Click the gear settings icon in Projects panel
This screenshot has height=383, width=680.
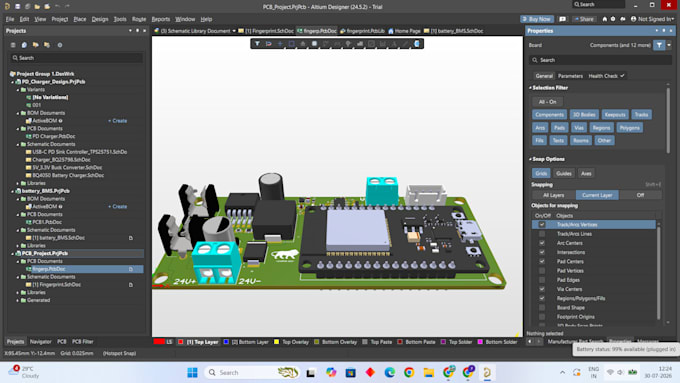click(60, 45)
